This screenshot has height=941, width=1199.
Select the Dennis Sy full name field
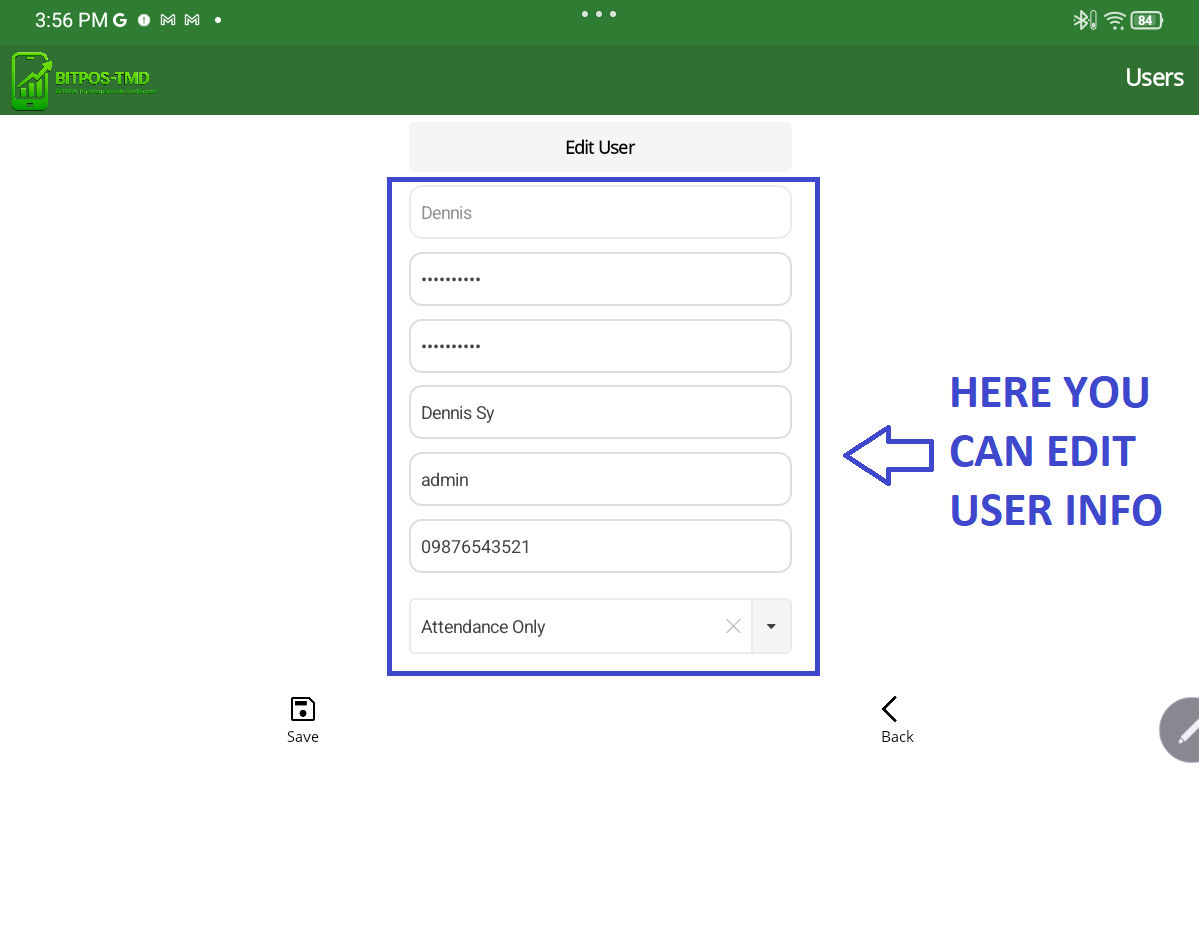click(600, 413)
